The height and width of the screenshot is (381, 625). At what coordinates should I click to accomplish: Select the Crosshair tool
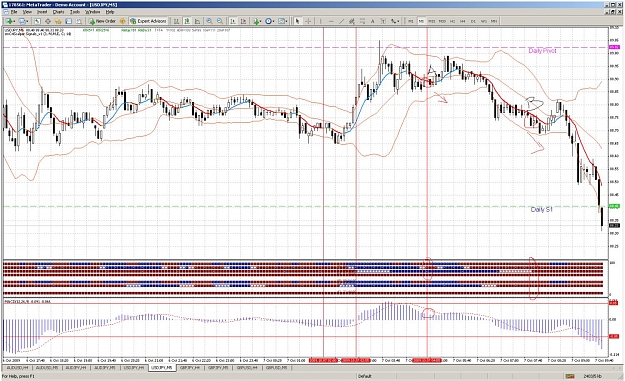pos(308,21)
